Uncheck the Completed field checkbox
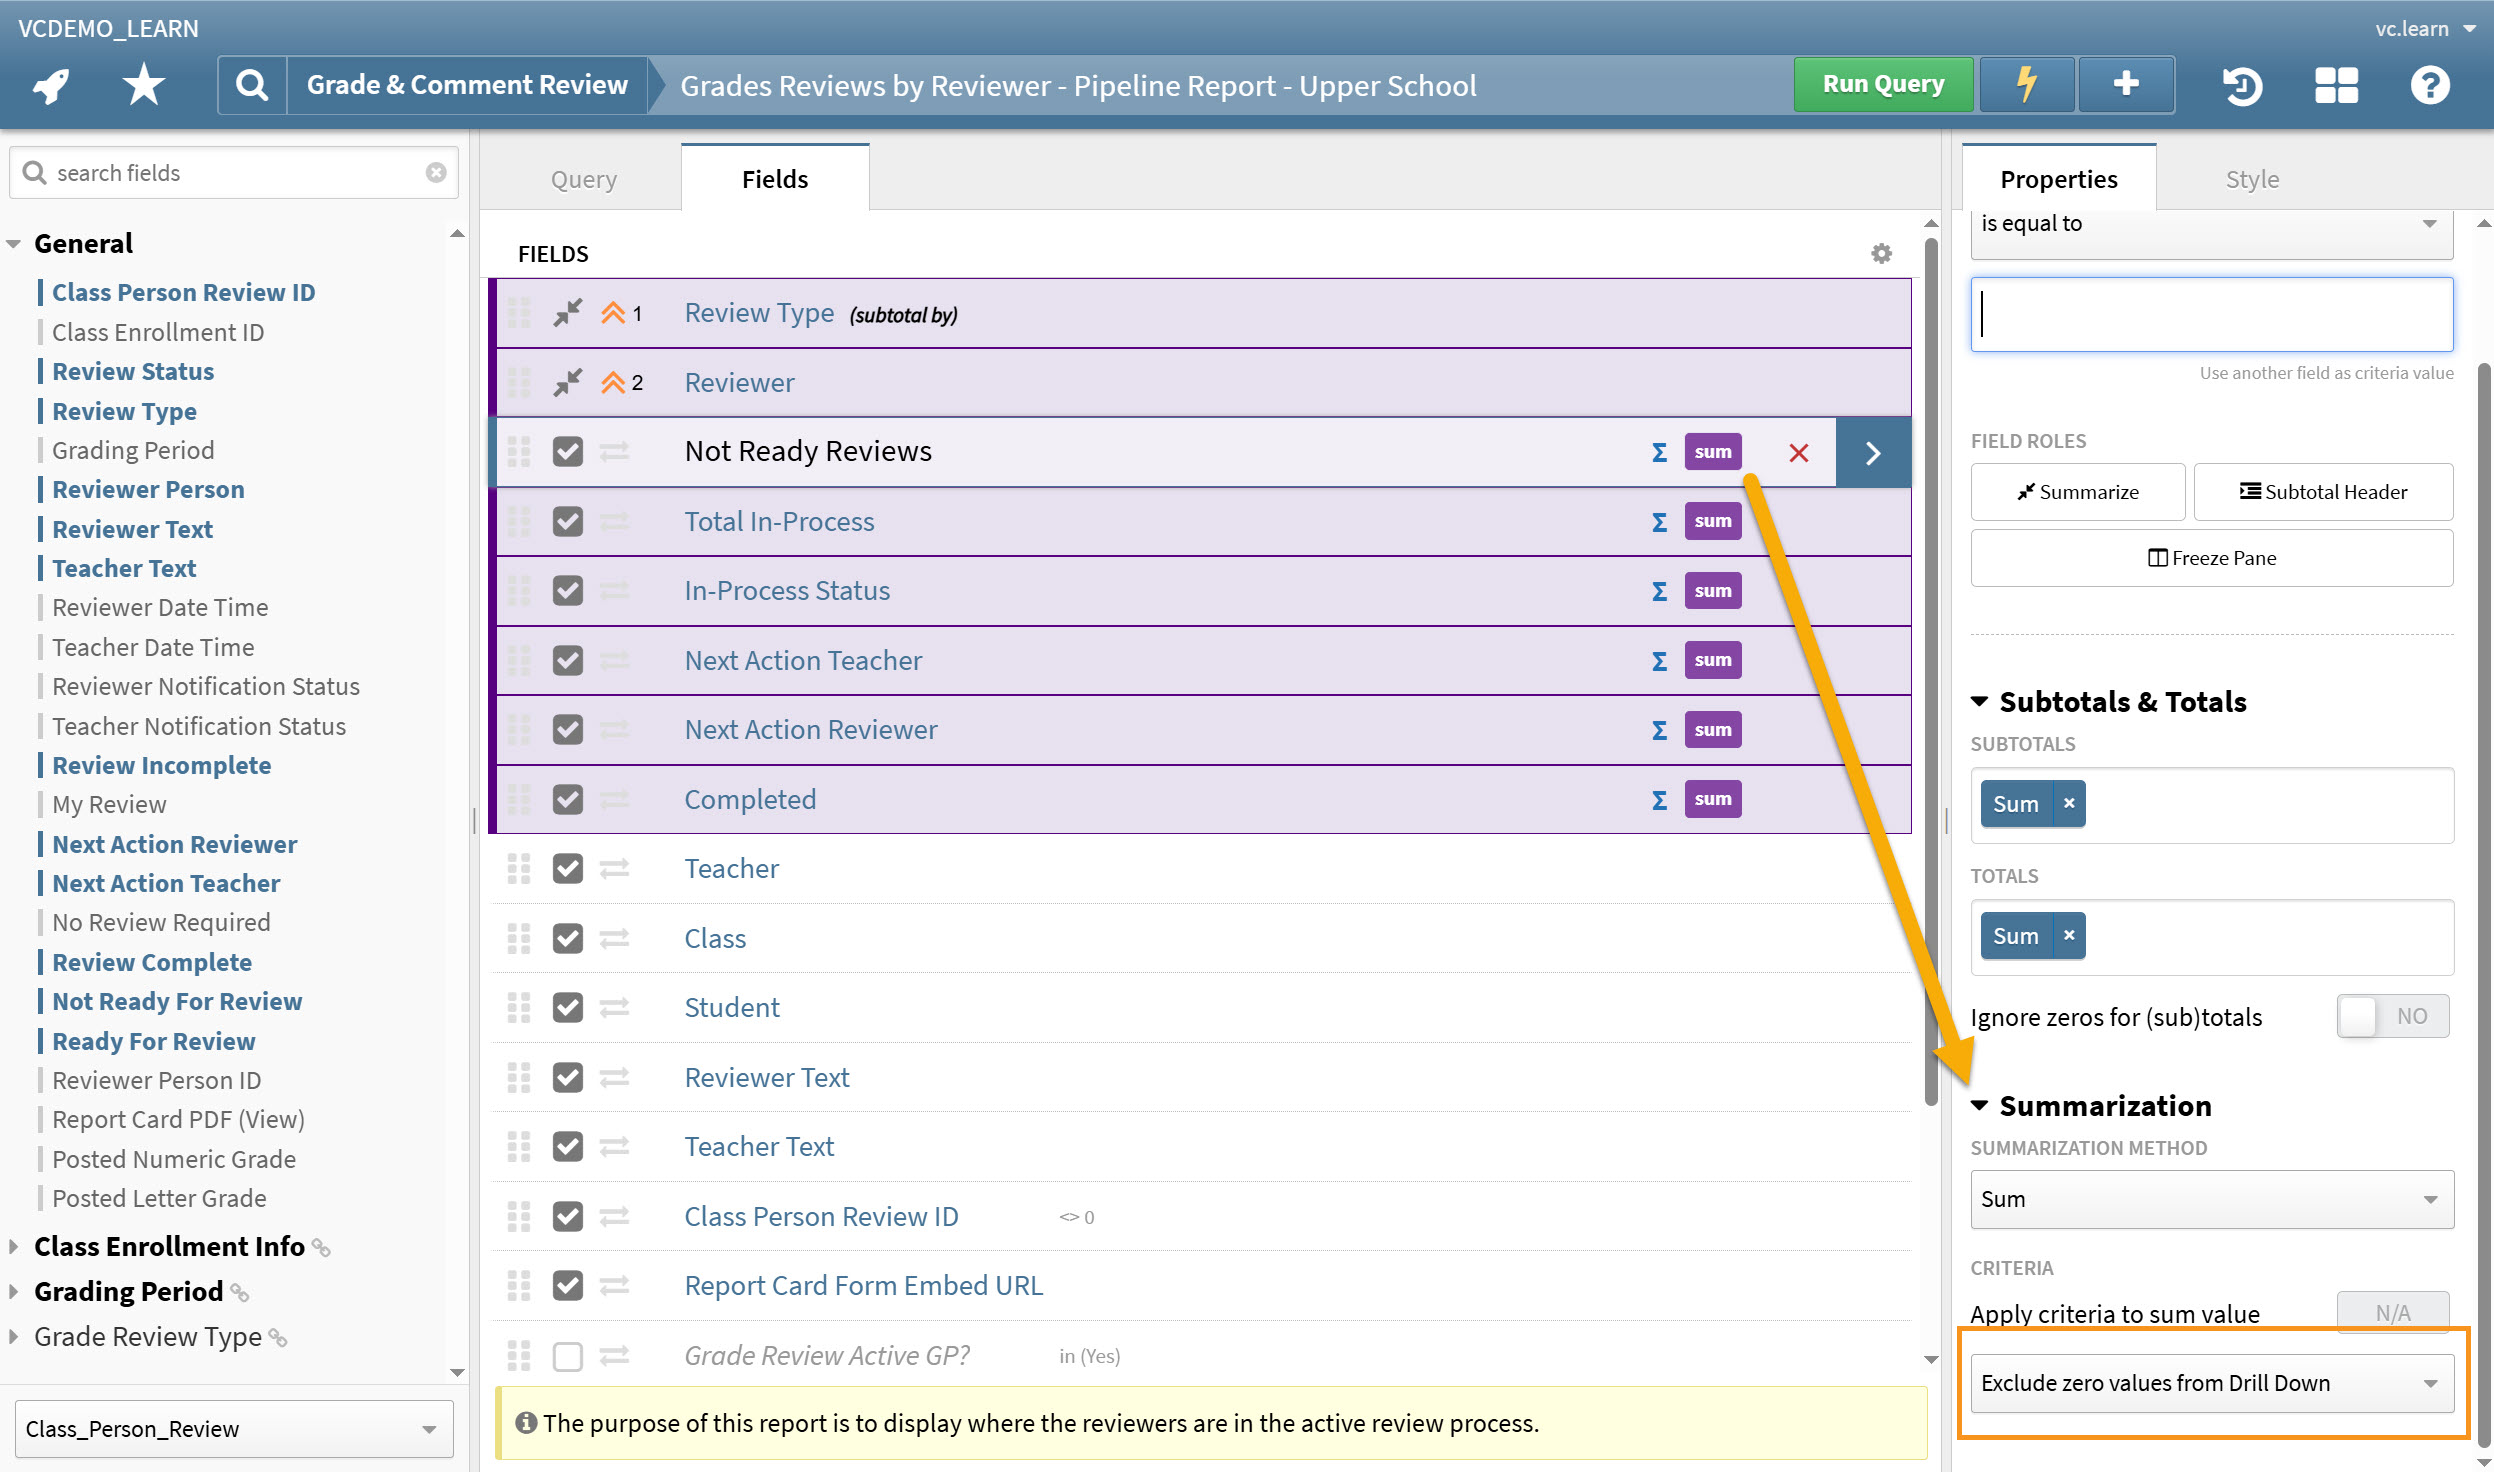 (x=567, y=799)
